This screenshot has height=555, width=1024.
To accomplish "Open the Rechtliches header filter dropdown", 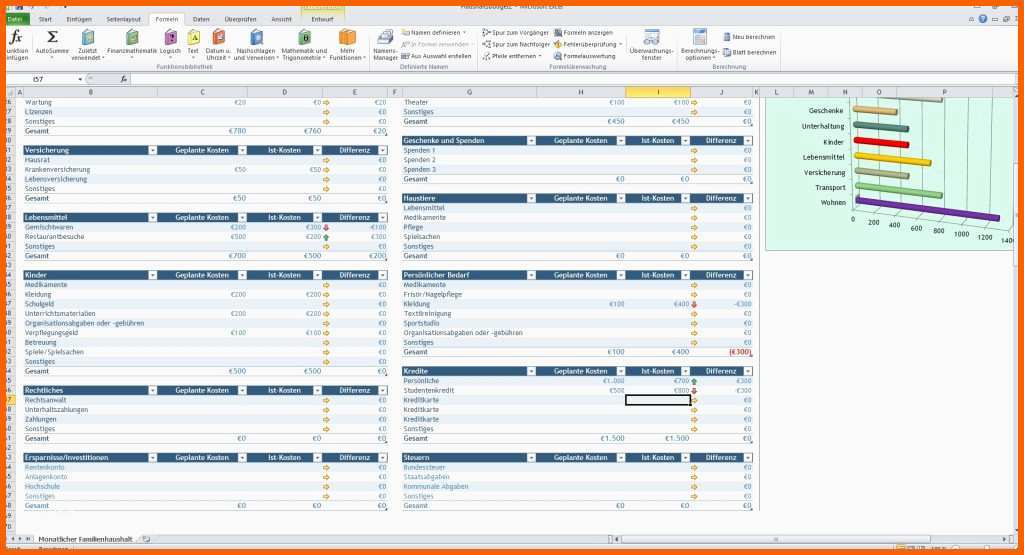I will (x=152, y=390).
